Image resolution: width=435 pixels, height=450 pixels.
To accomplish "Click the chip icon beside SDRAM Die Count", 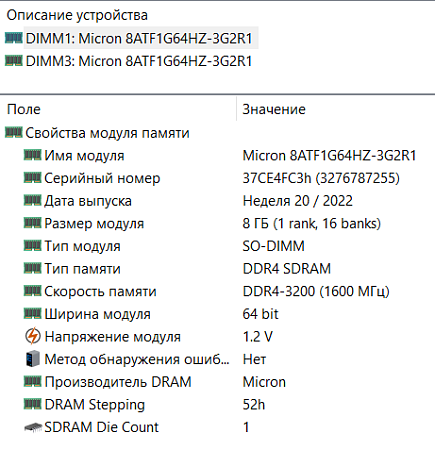I will point(33,427).
